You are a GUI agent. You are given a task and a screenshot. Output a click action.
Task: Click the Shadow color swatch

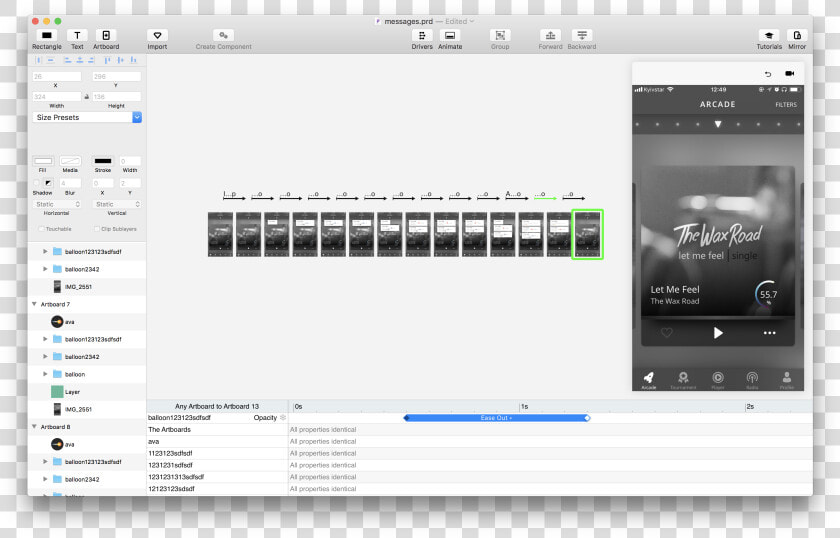[x=48, y=183]
